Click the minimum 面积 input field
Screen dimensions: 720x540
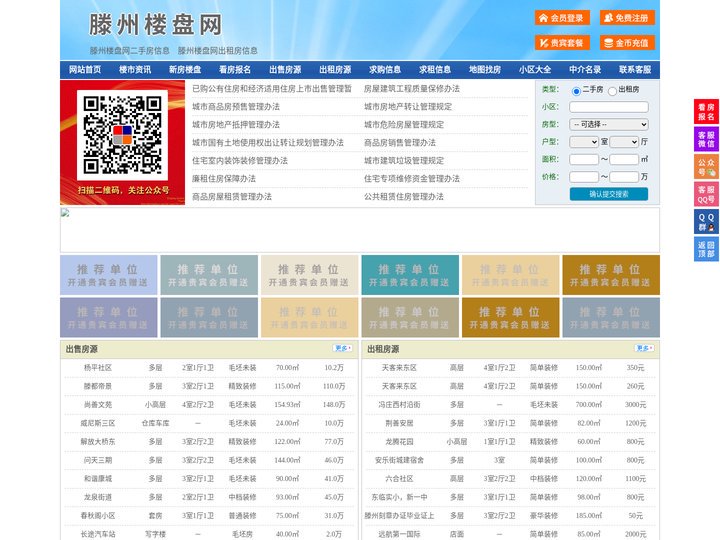point(584,159)
